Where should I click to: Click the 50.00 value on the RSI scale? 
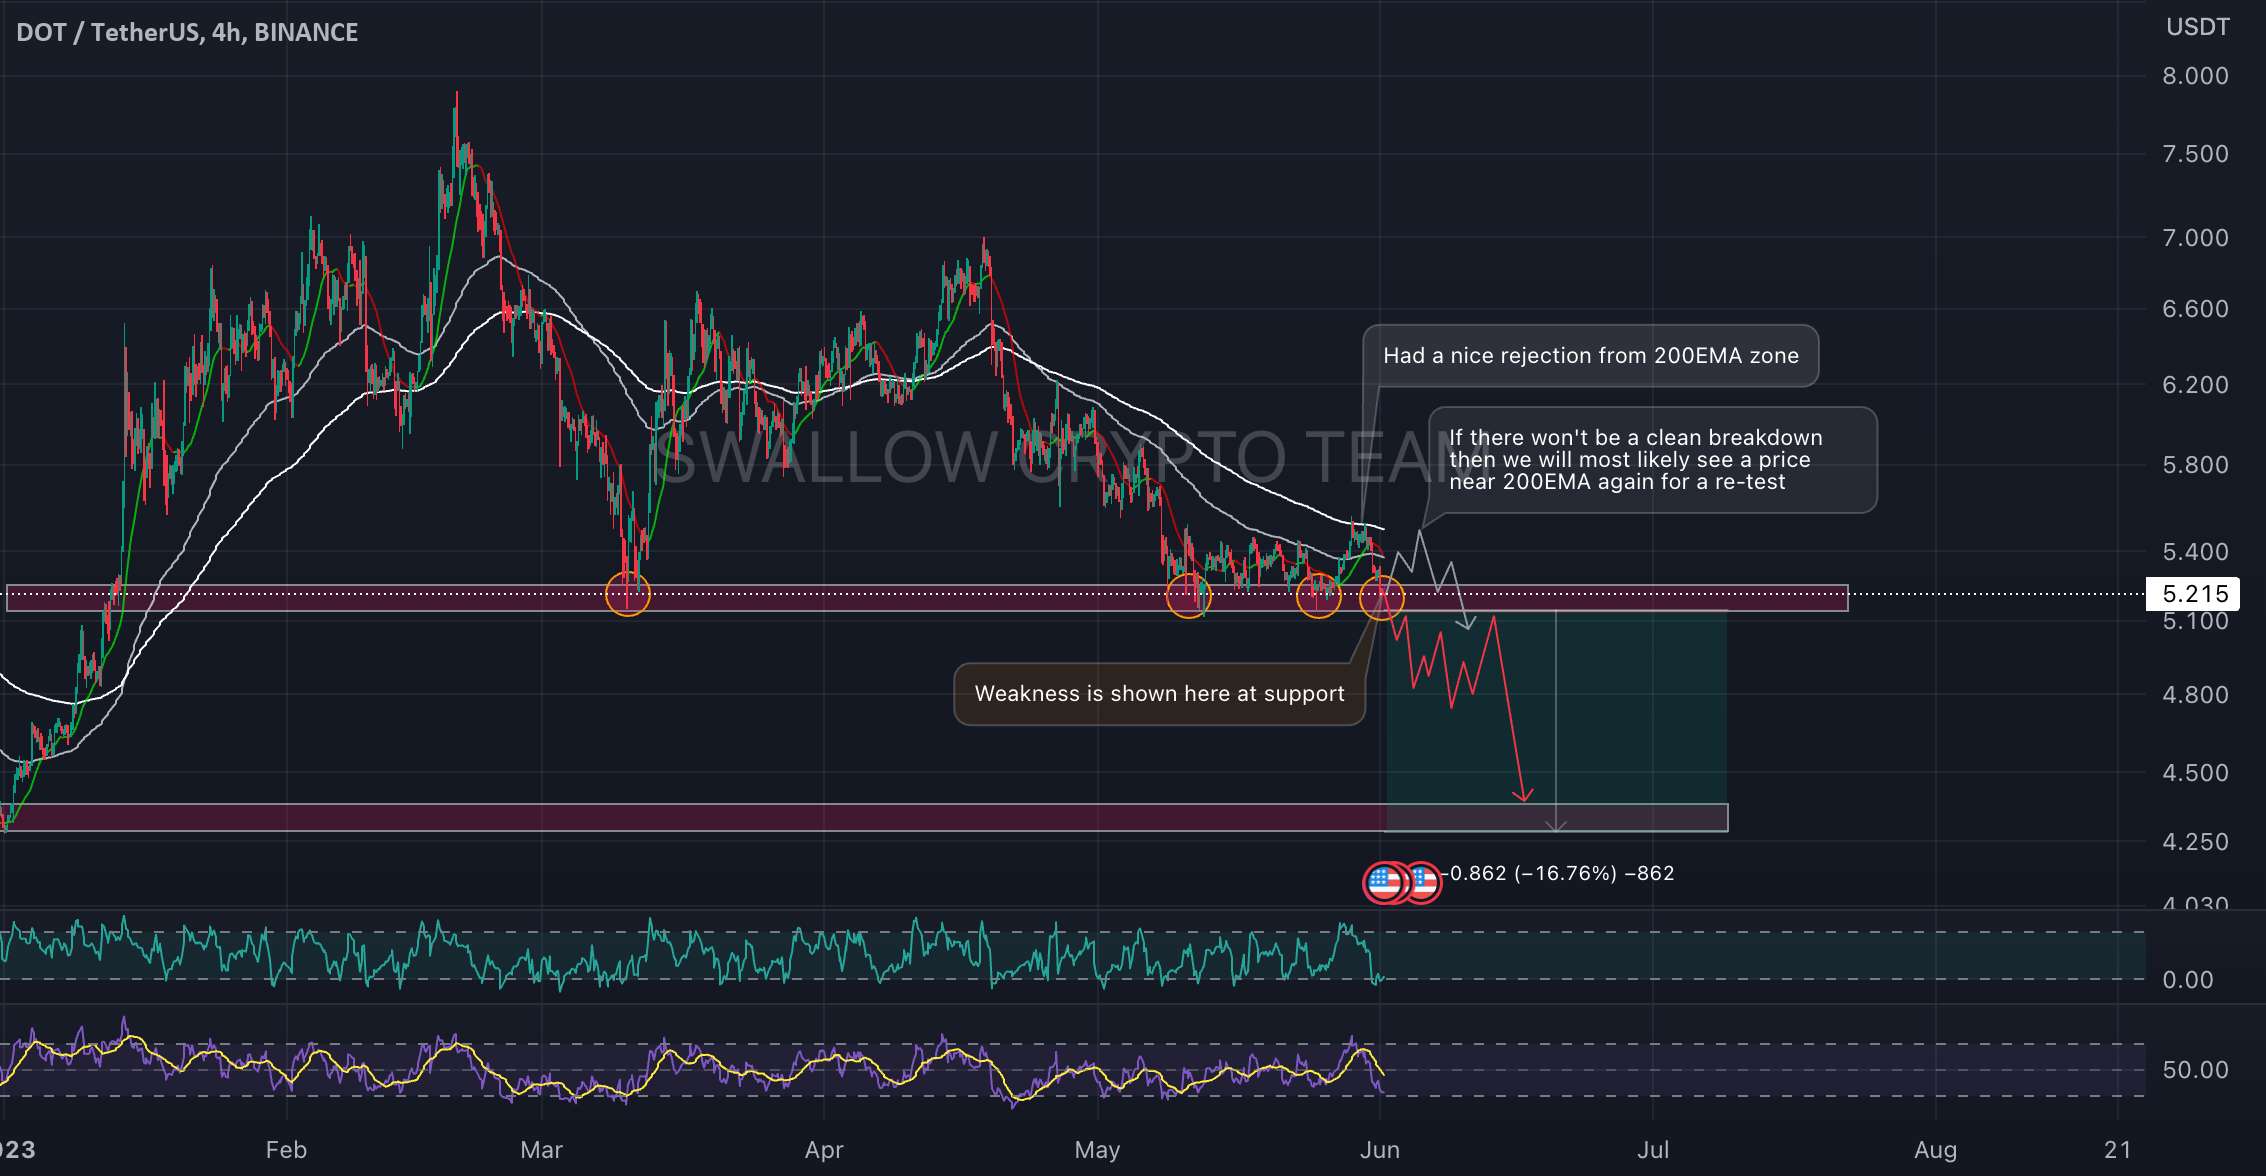(x=2195, y=1070)
